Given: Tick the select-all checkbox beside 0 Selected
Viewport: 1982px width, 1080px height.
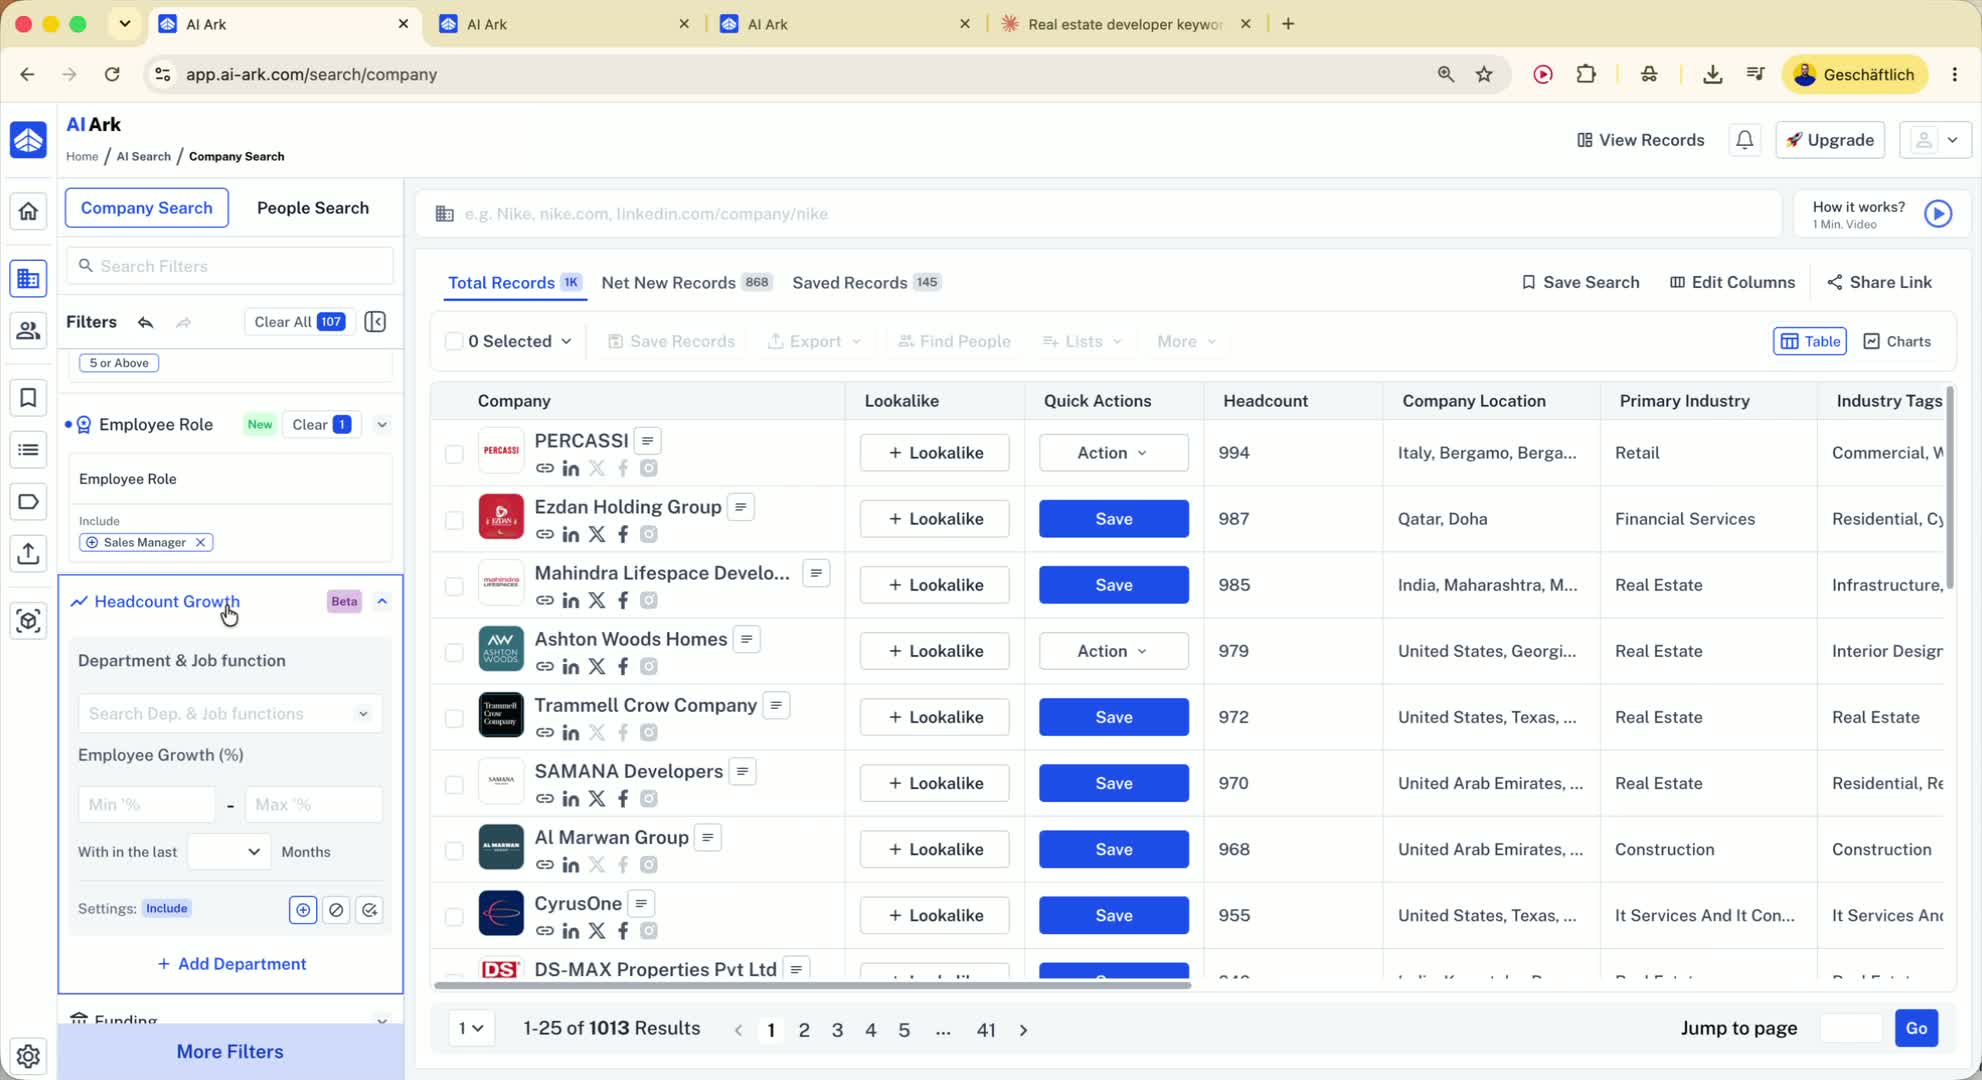Looking at the screenshot, I should coord(454,342).
